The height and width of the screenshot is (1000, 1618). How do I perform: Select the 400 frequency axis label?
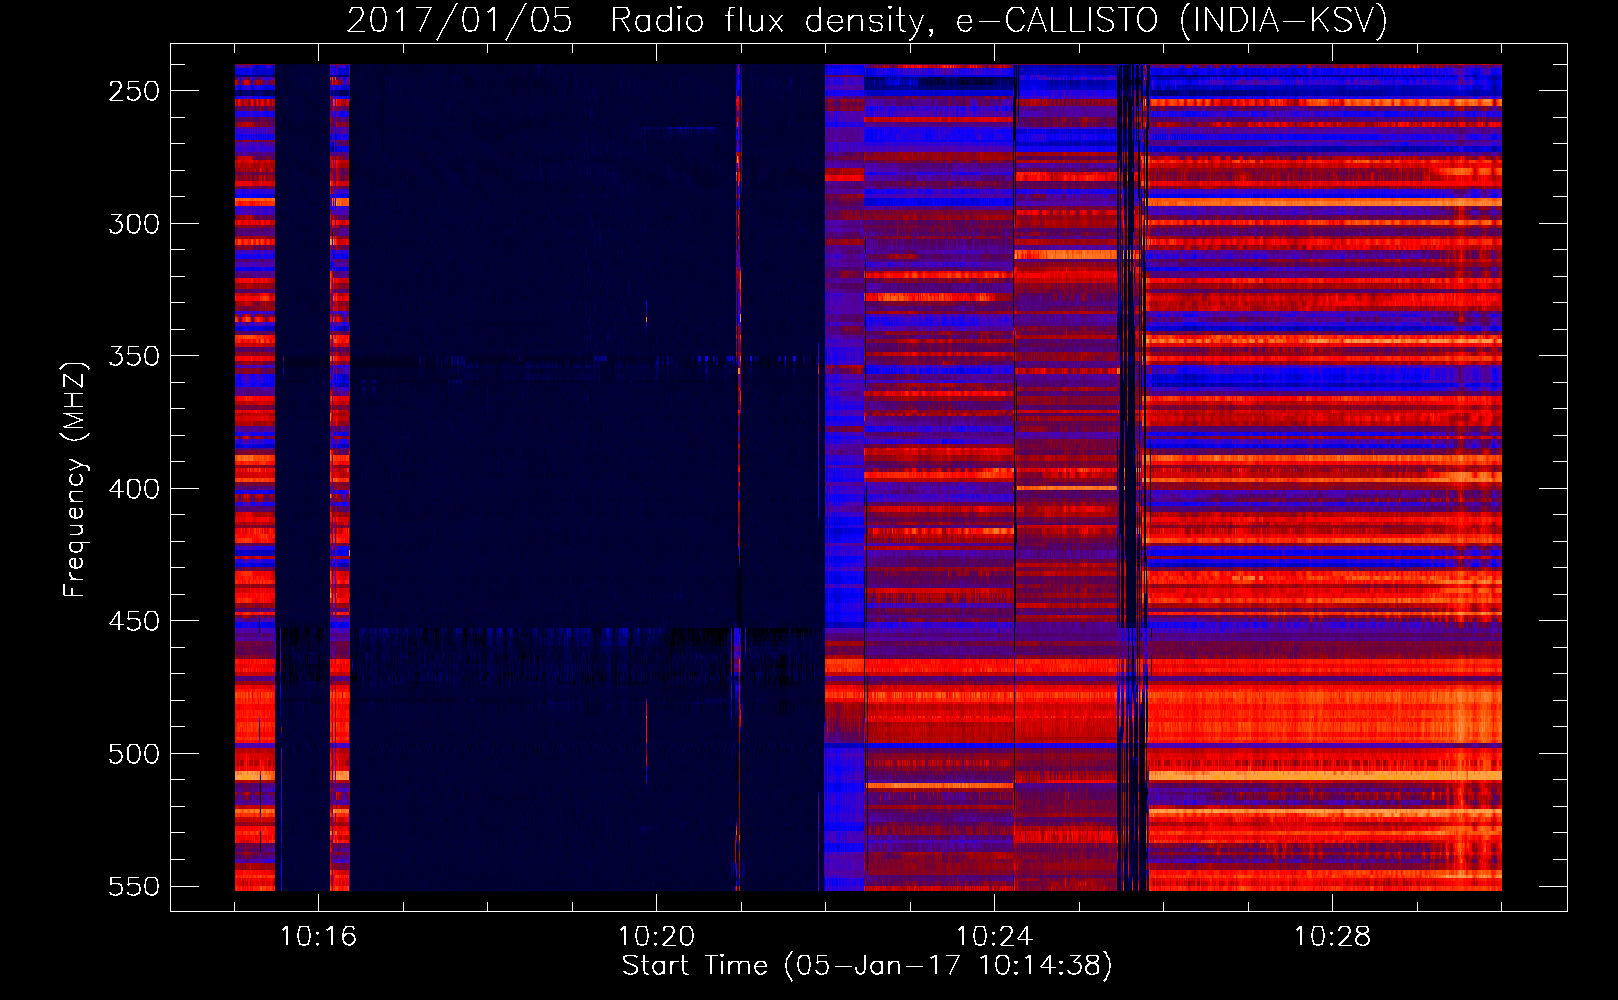134,489
